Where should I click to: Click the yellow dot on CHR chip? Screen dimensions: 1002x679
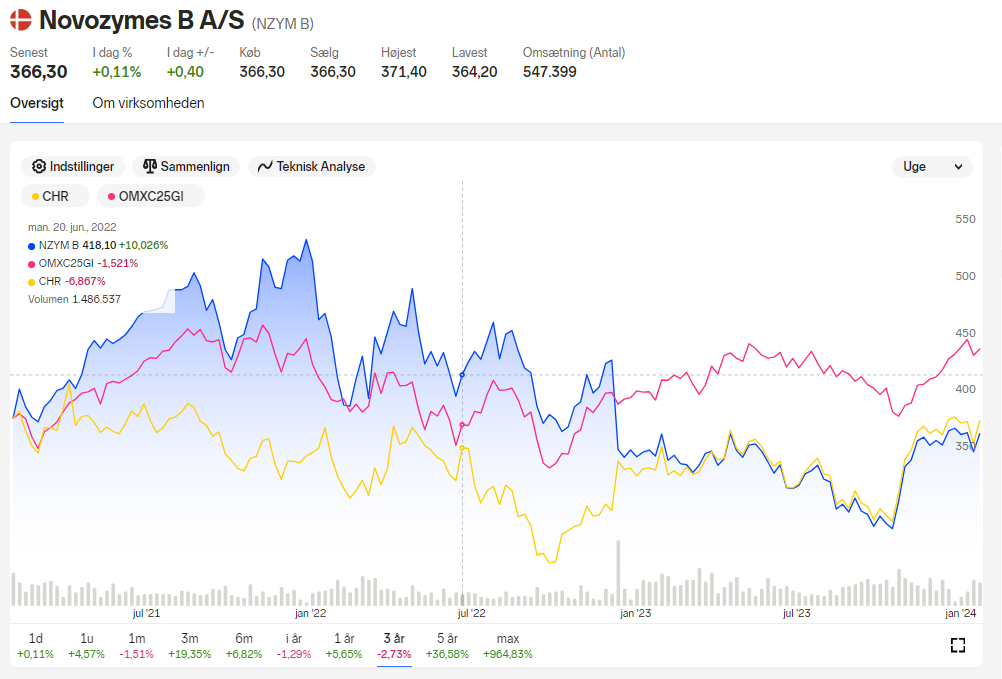point(35,197)
